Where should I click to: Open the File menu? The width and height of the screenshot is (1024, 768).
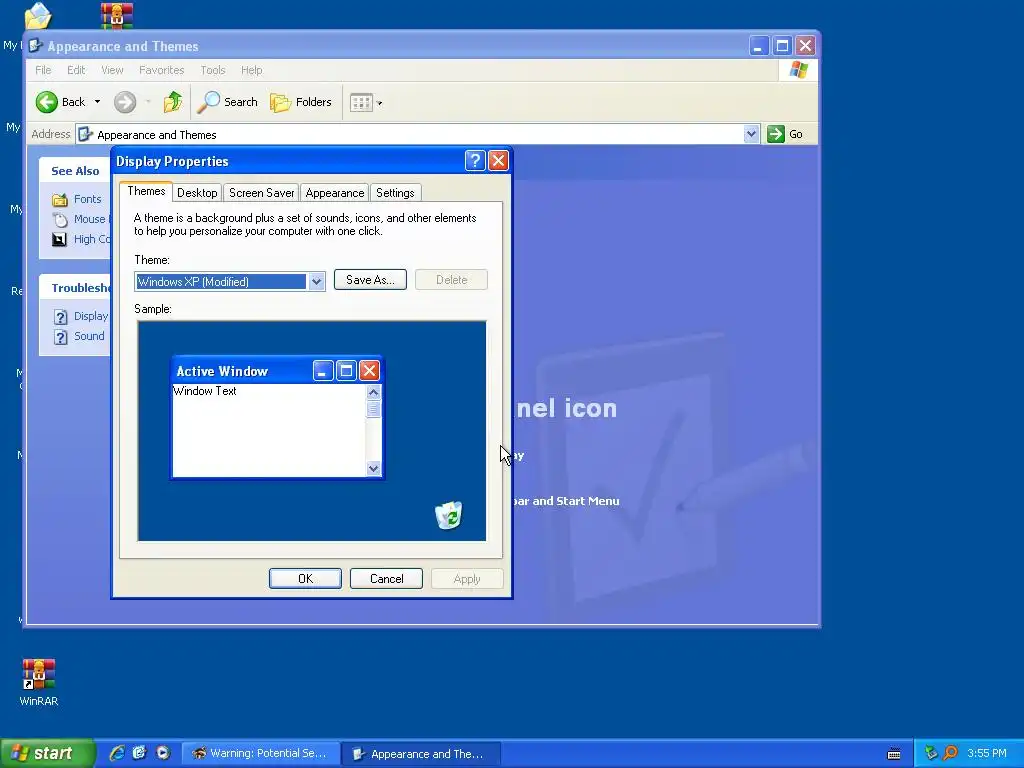coord(43,70)
